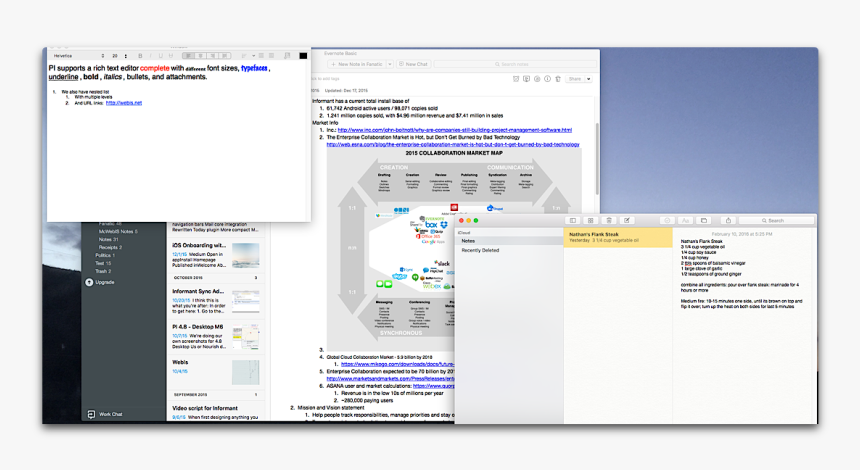Click the Evernote note info icon
This screenshot has width=860, height=470.
click(x=547, y=79)
